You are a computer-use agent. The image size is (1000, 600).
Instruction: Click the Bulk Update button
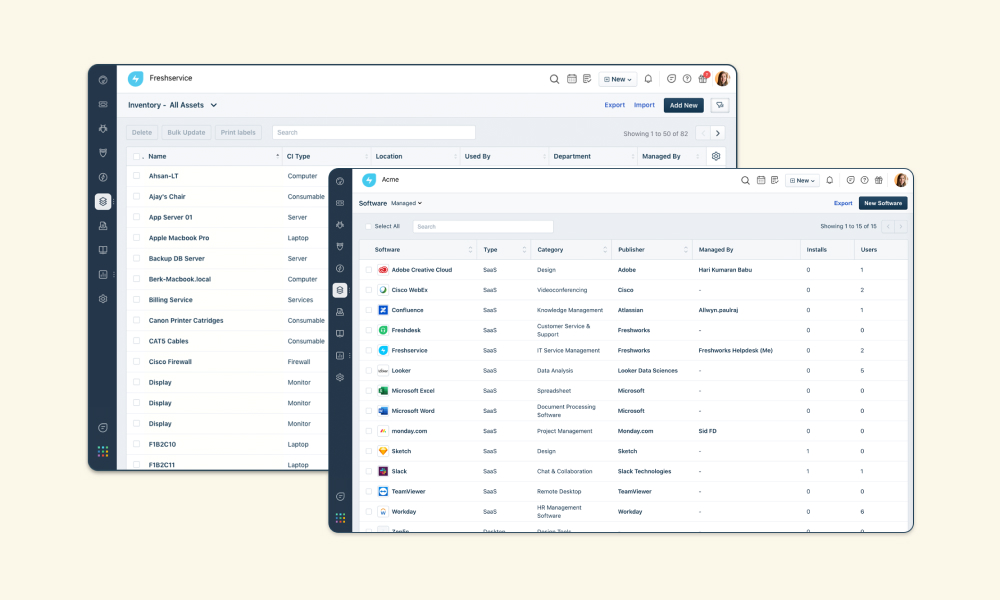(186, 133)
